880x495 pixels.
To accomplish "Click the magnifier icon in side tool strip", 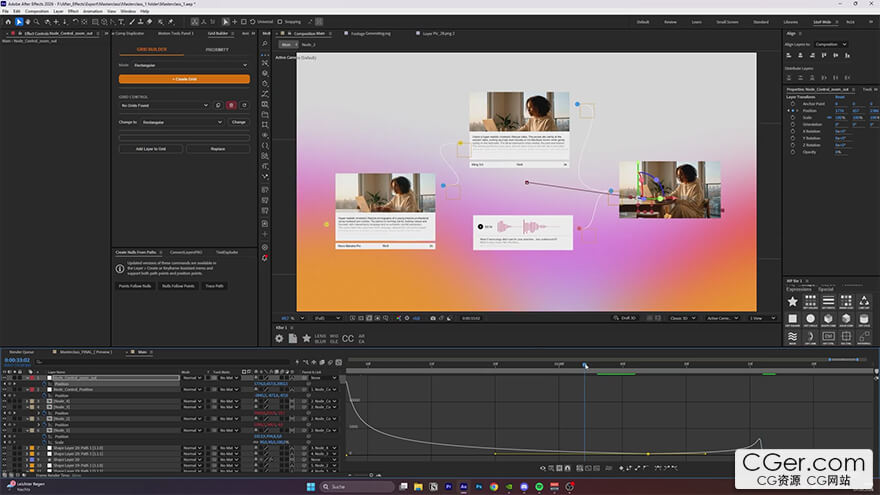I will [x=265, y=43].
